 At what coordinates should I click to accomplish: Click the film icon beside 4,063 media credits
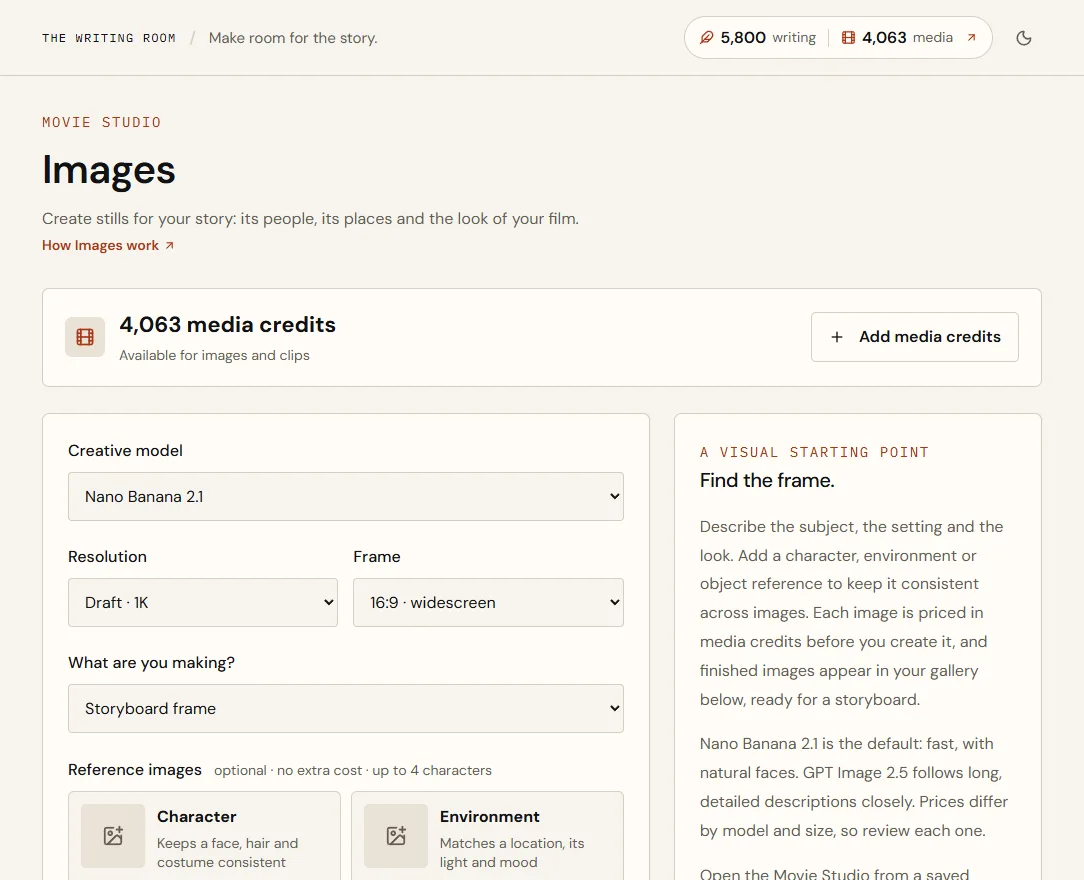85,337
